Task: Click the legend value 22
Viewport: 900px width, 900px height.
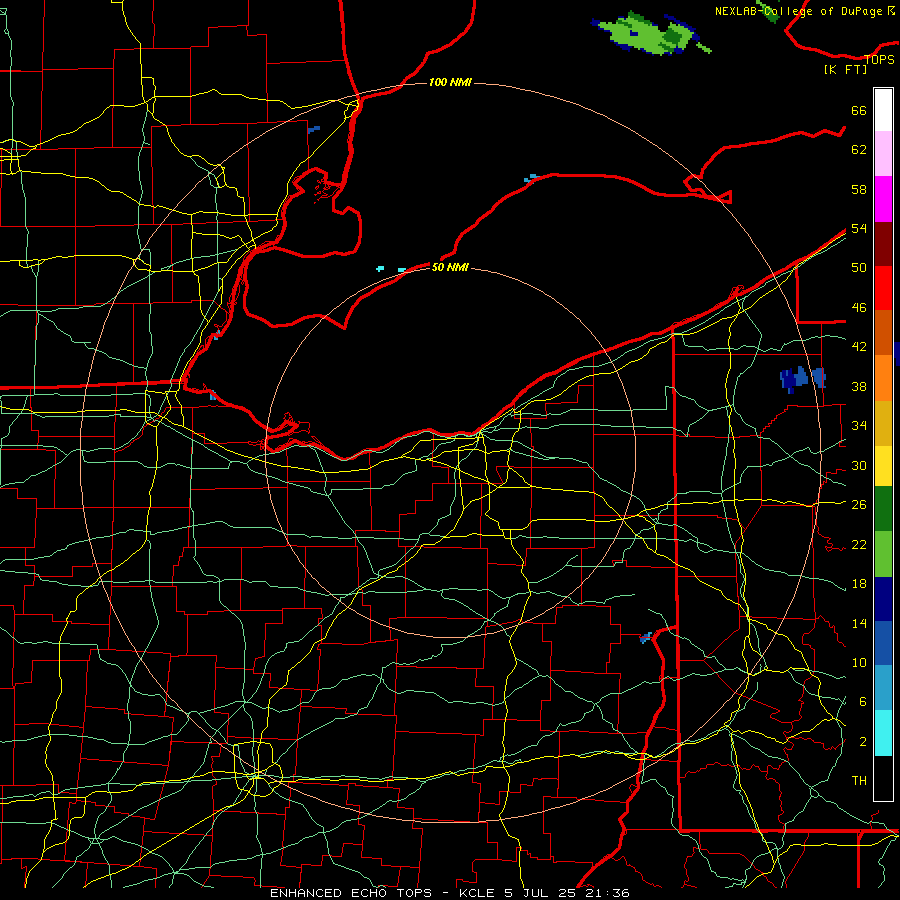Action: click(x=859, y=545)
